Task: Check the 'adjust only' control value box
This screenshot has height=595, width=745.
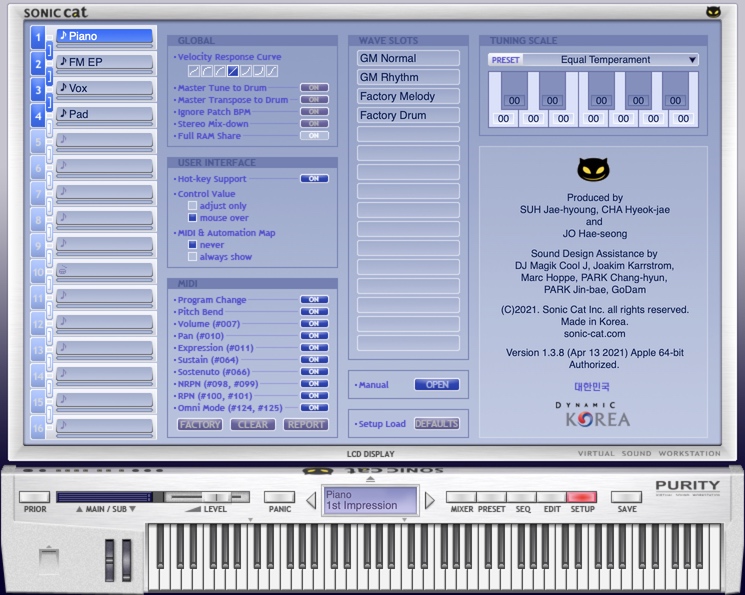Action: [192, 205]
